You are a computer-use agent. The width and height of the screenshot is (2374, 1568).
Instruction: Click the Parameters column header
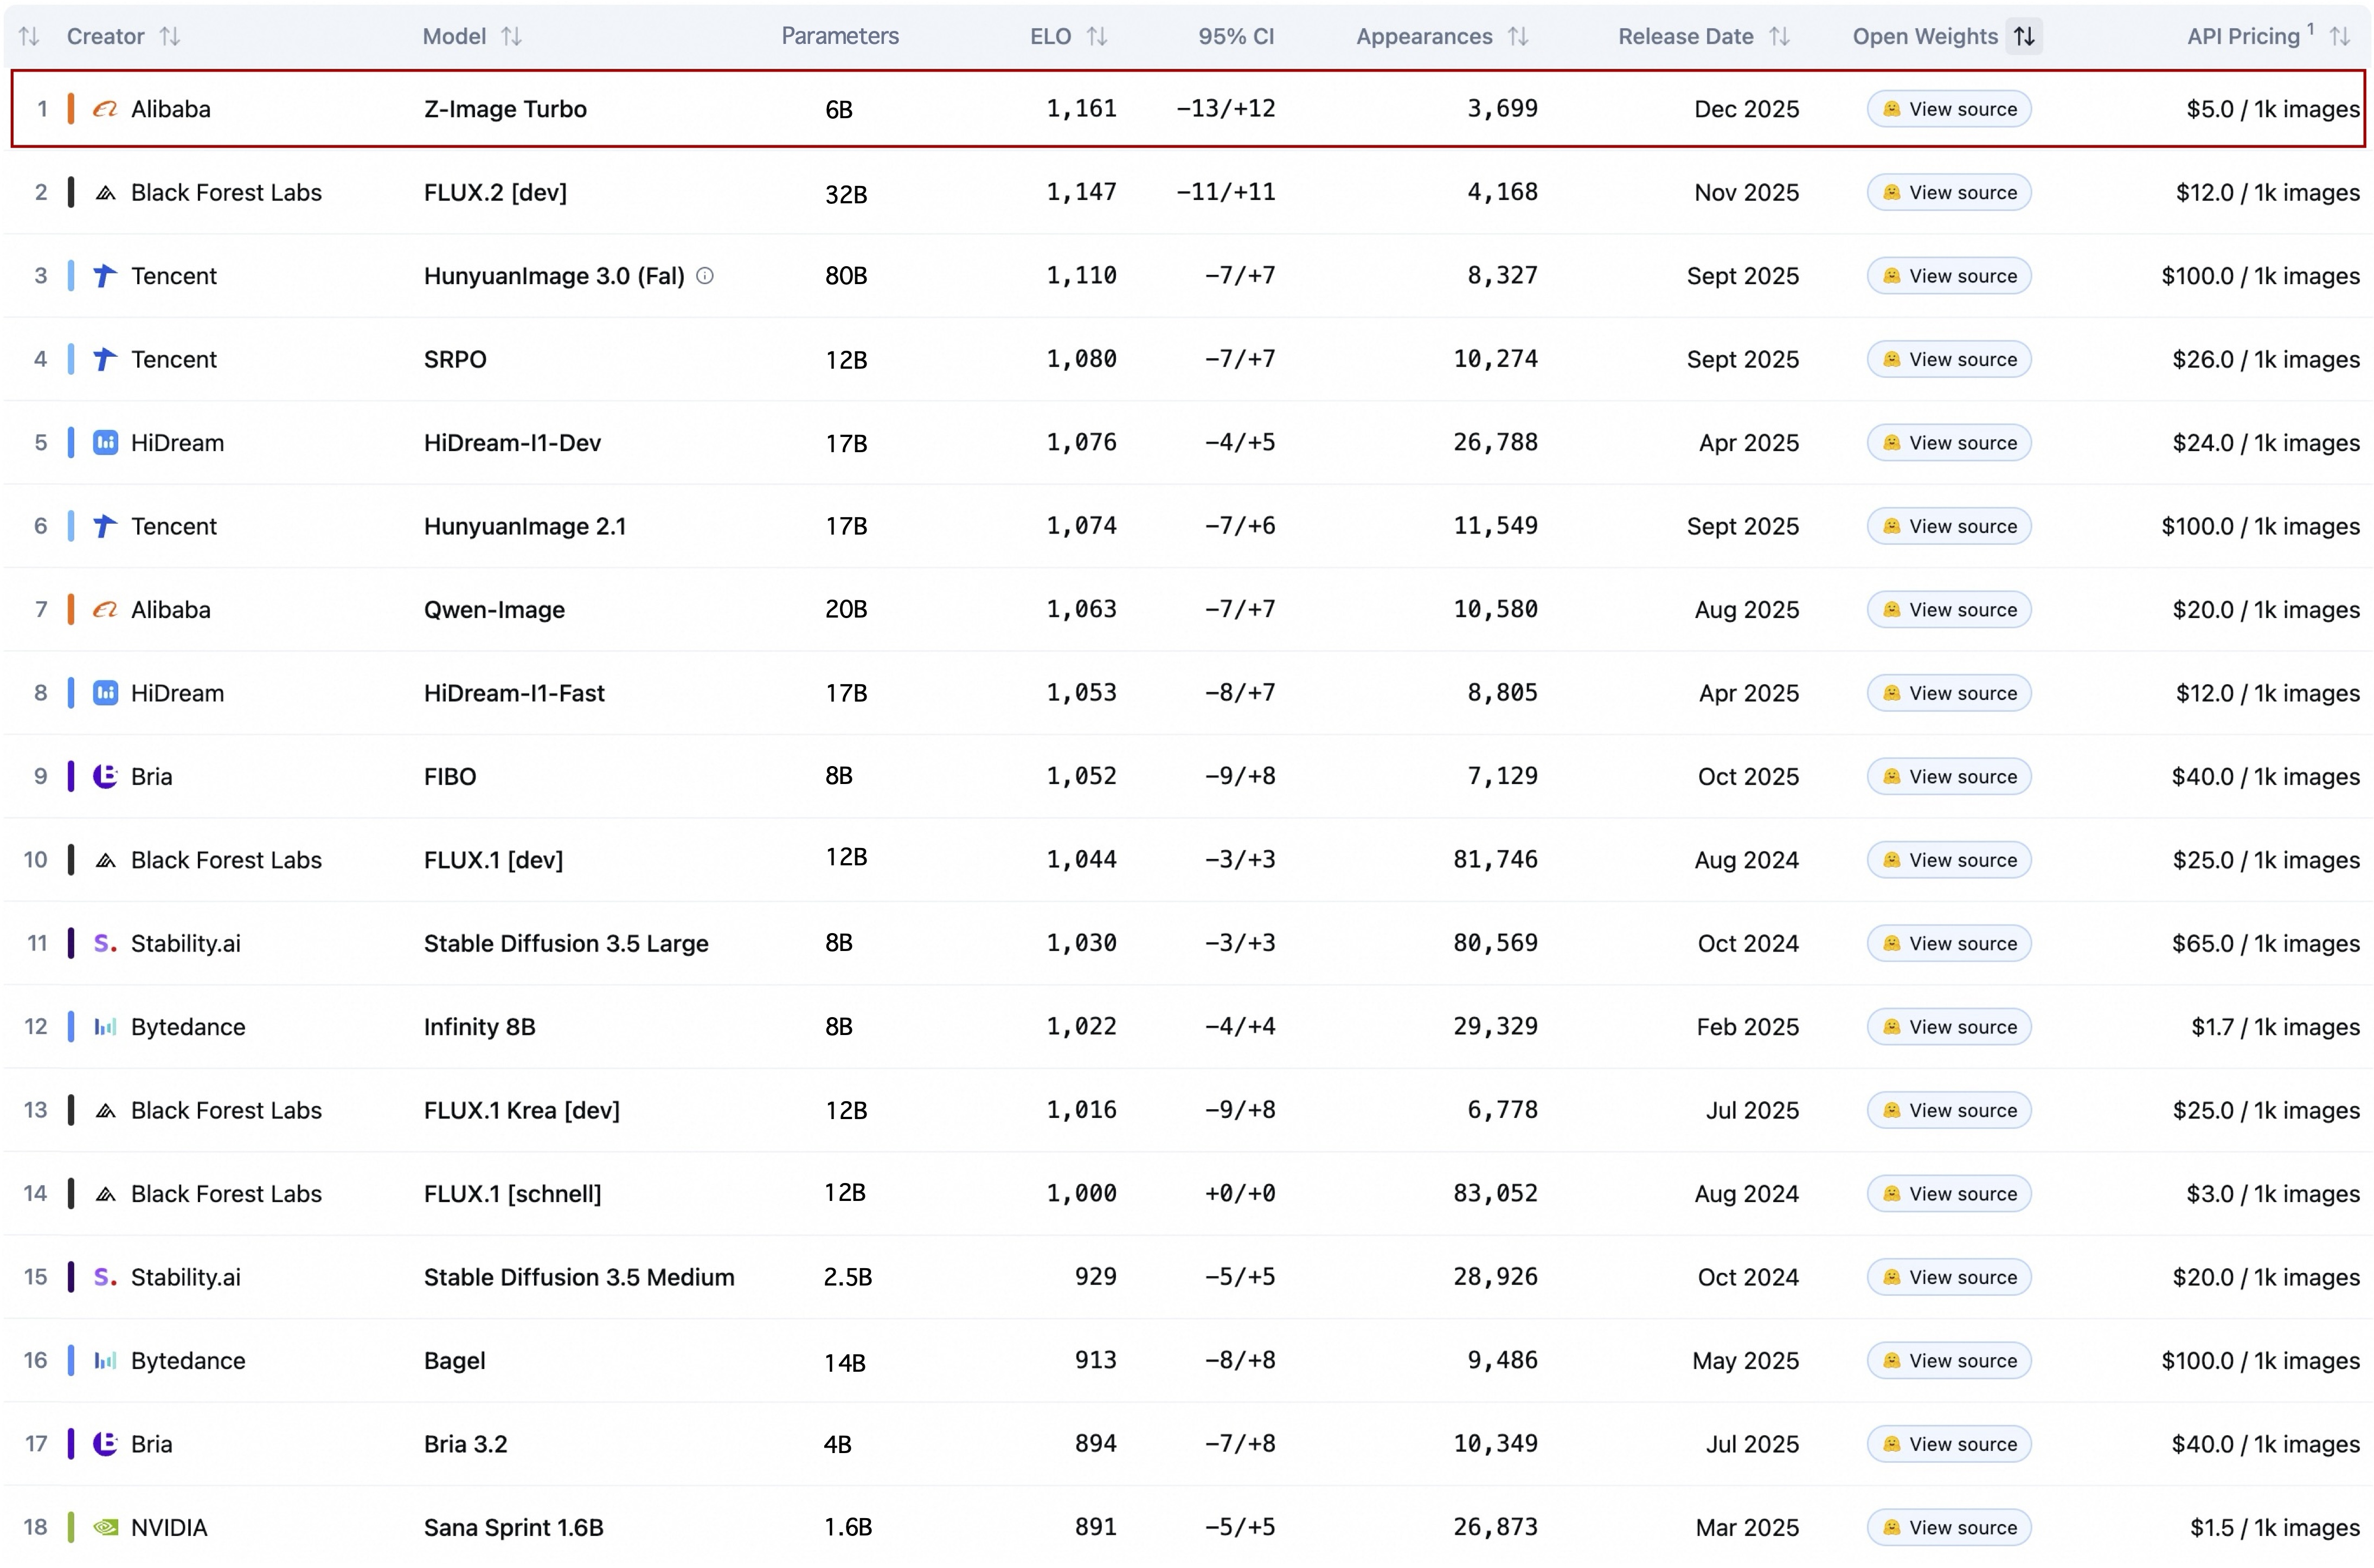840,36
